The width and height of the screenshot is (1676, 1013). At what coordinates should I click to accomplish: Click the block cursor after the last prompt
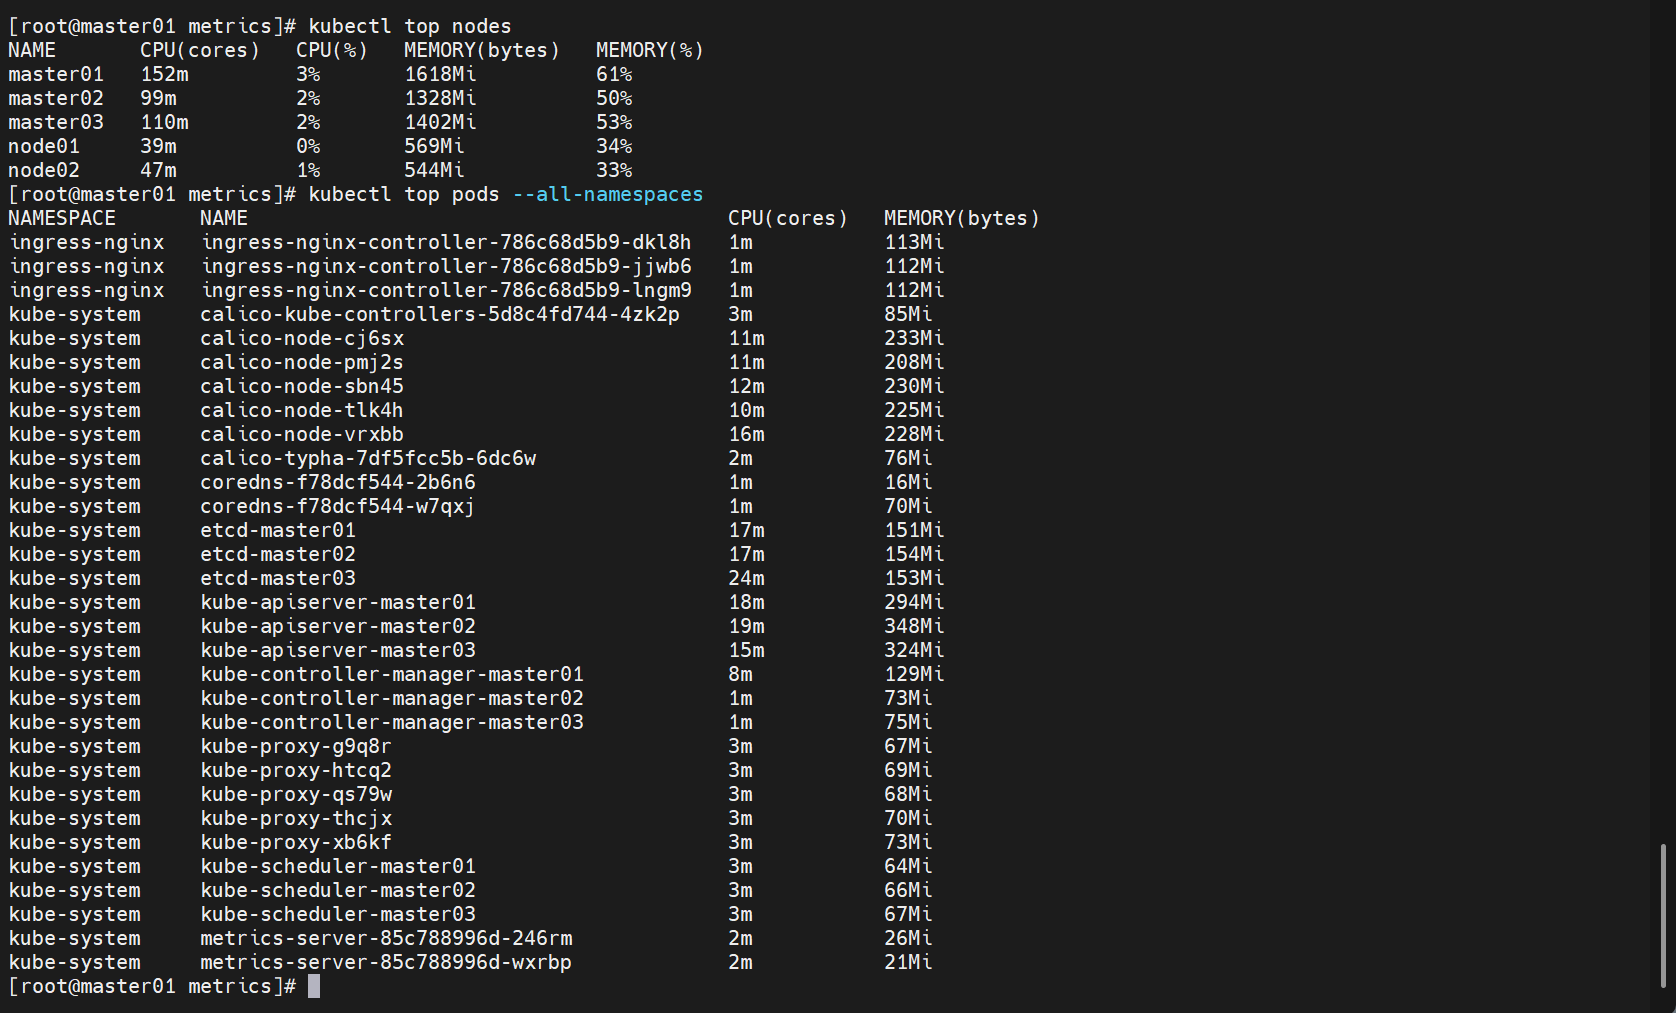pyautogui.click(x=314, y=986)
